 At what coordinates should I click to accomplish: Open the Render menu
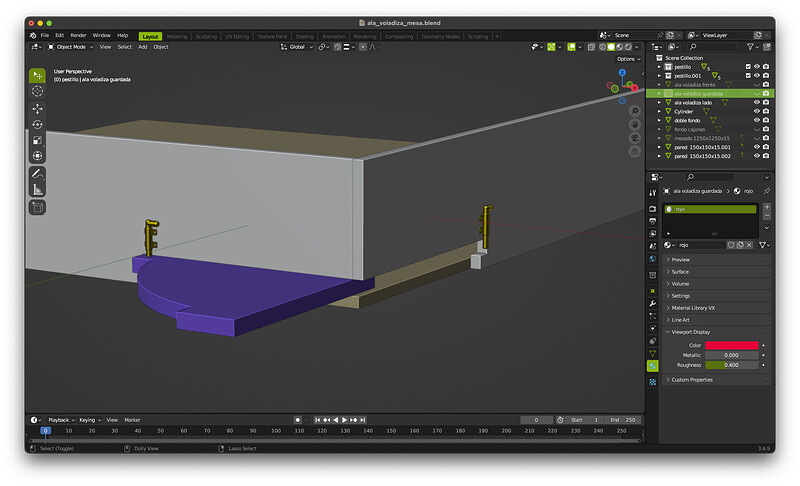[x=78, y=35]
